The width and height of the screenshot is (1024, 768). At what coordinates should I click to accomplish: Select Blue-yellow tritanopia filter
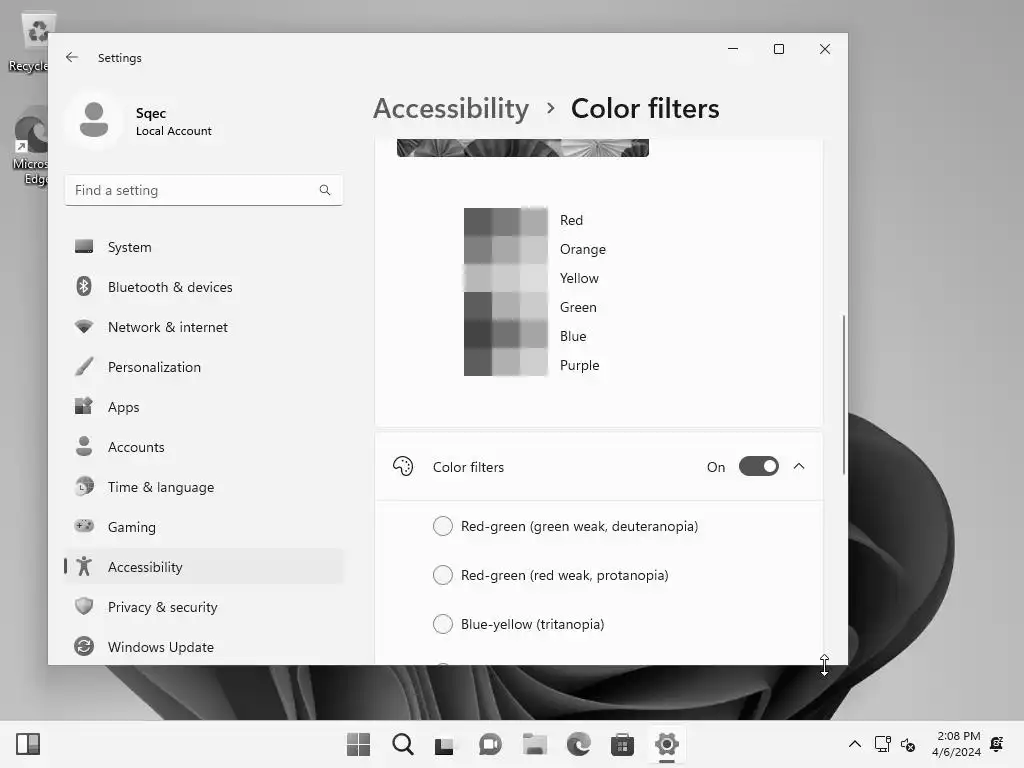pos(443,624)
